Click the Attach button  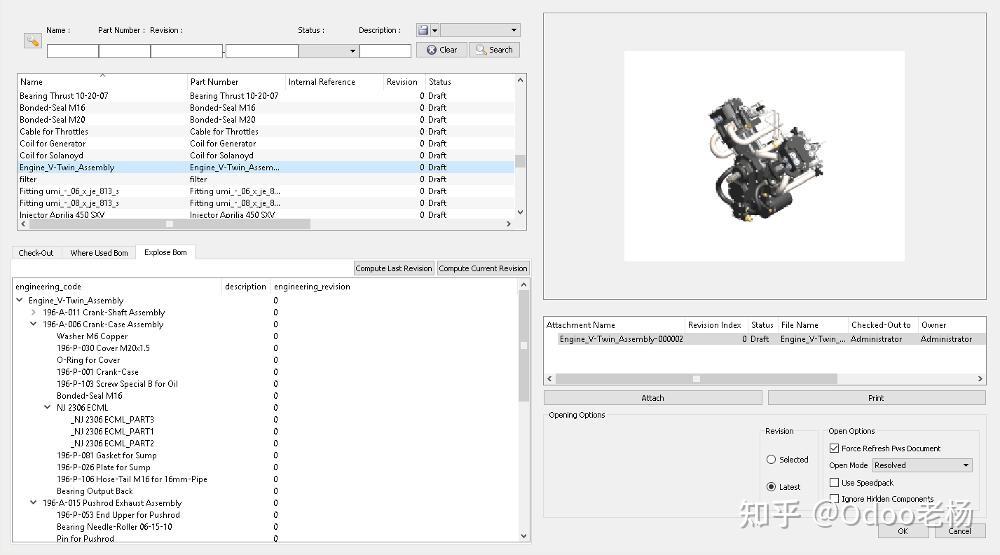point(653,398)
